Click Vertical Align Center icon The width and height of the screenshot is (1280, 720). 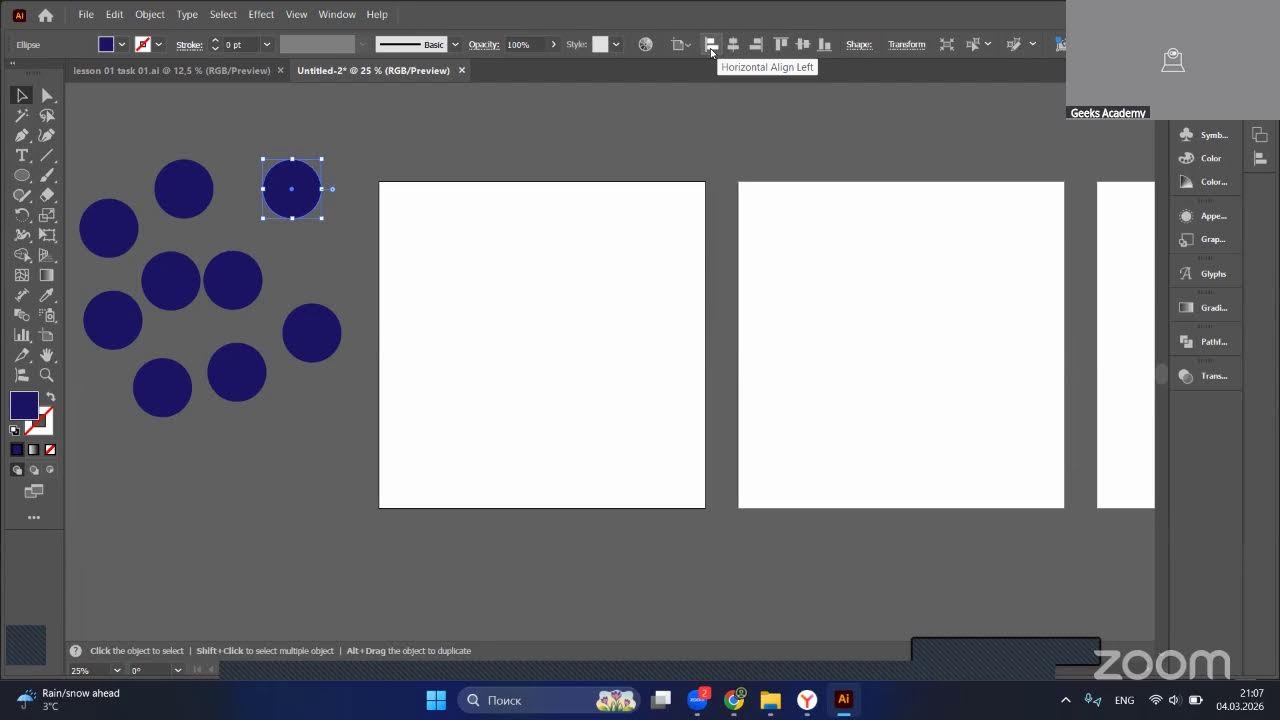pos(802,44)
